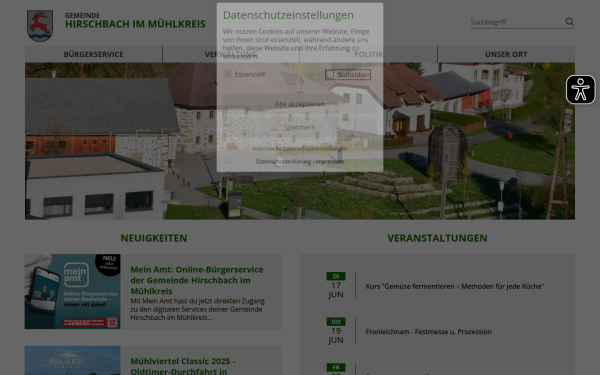Click the Speichern button
This screenshot has height=375, width=600.
click(300, 127)
